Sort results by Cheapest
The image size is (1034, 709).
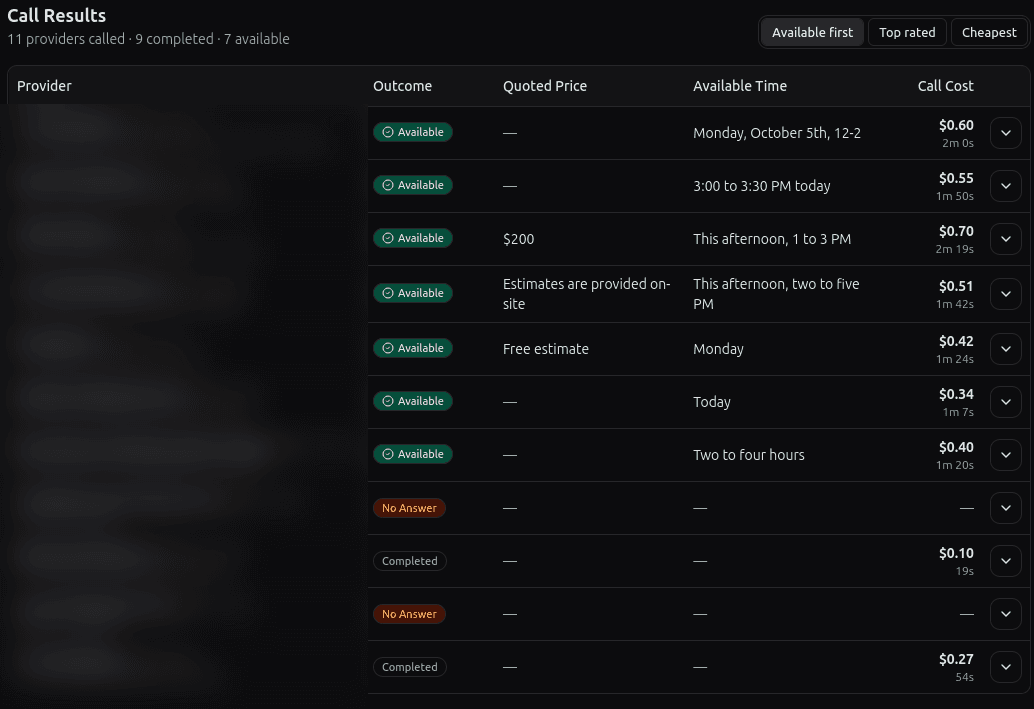click(988, 32)
